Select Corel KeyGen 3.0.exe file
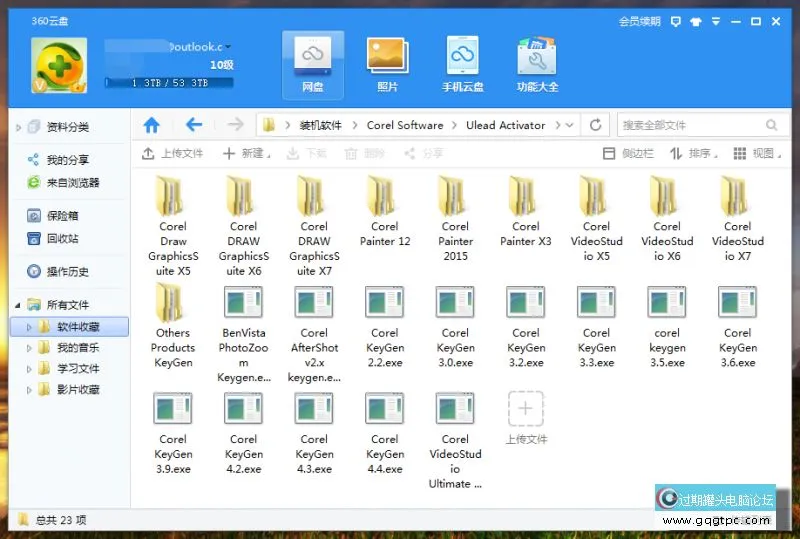 (455, 327)
